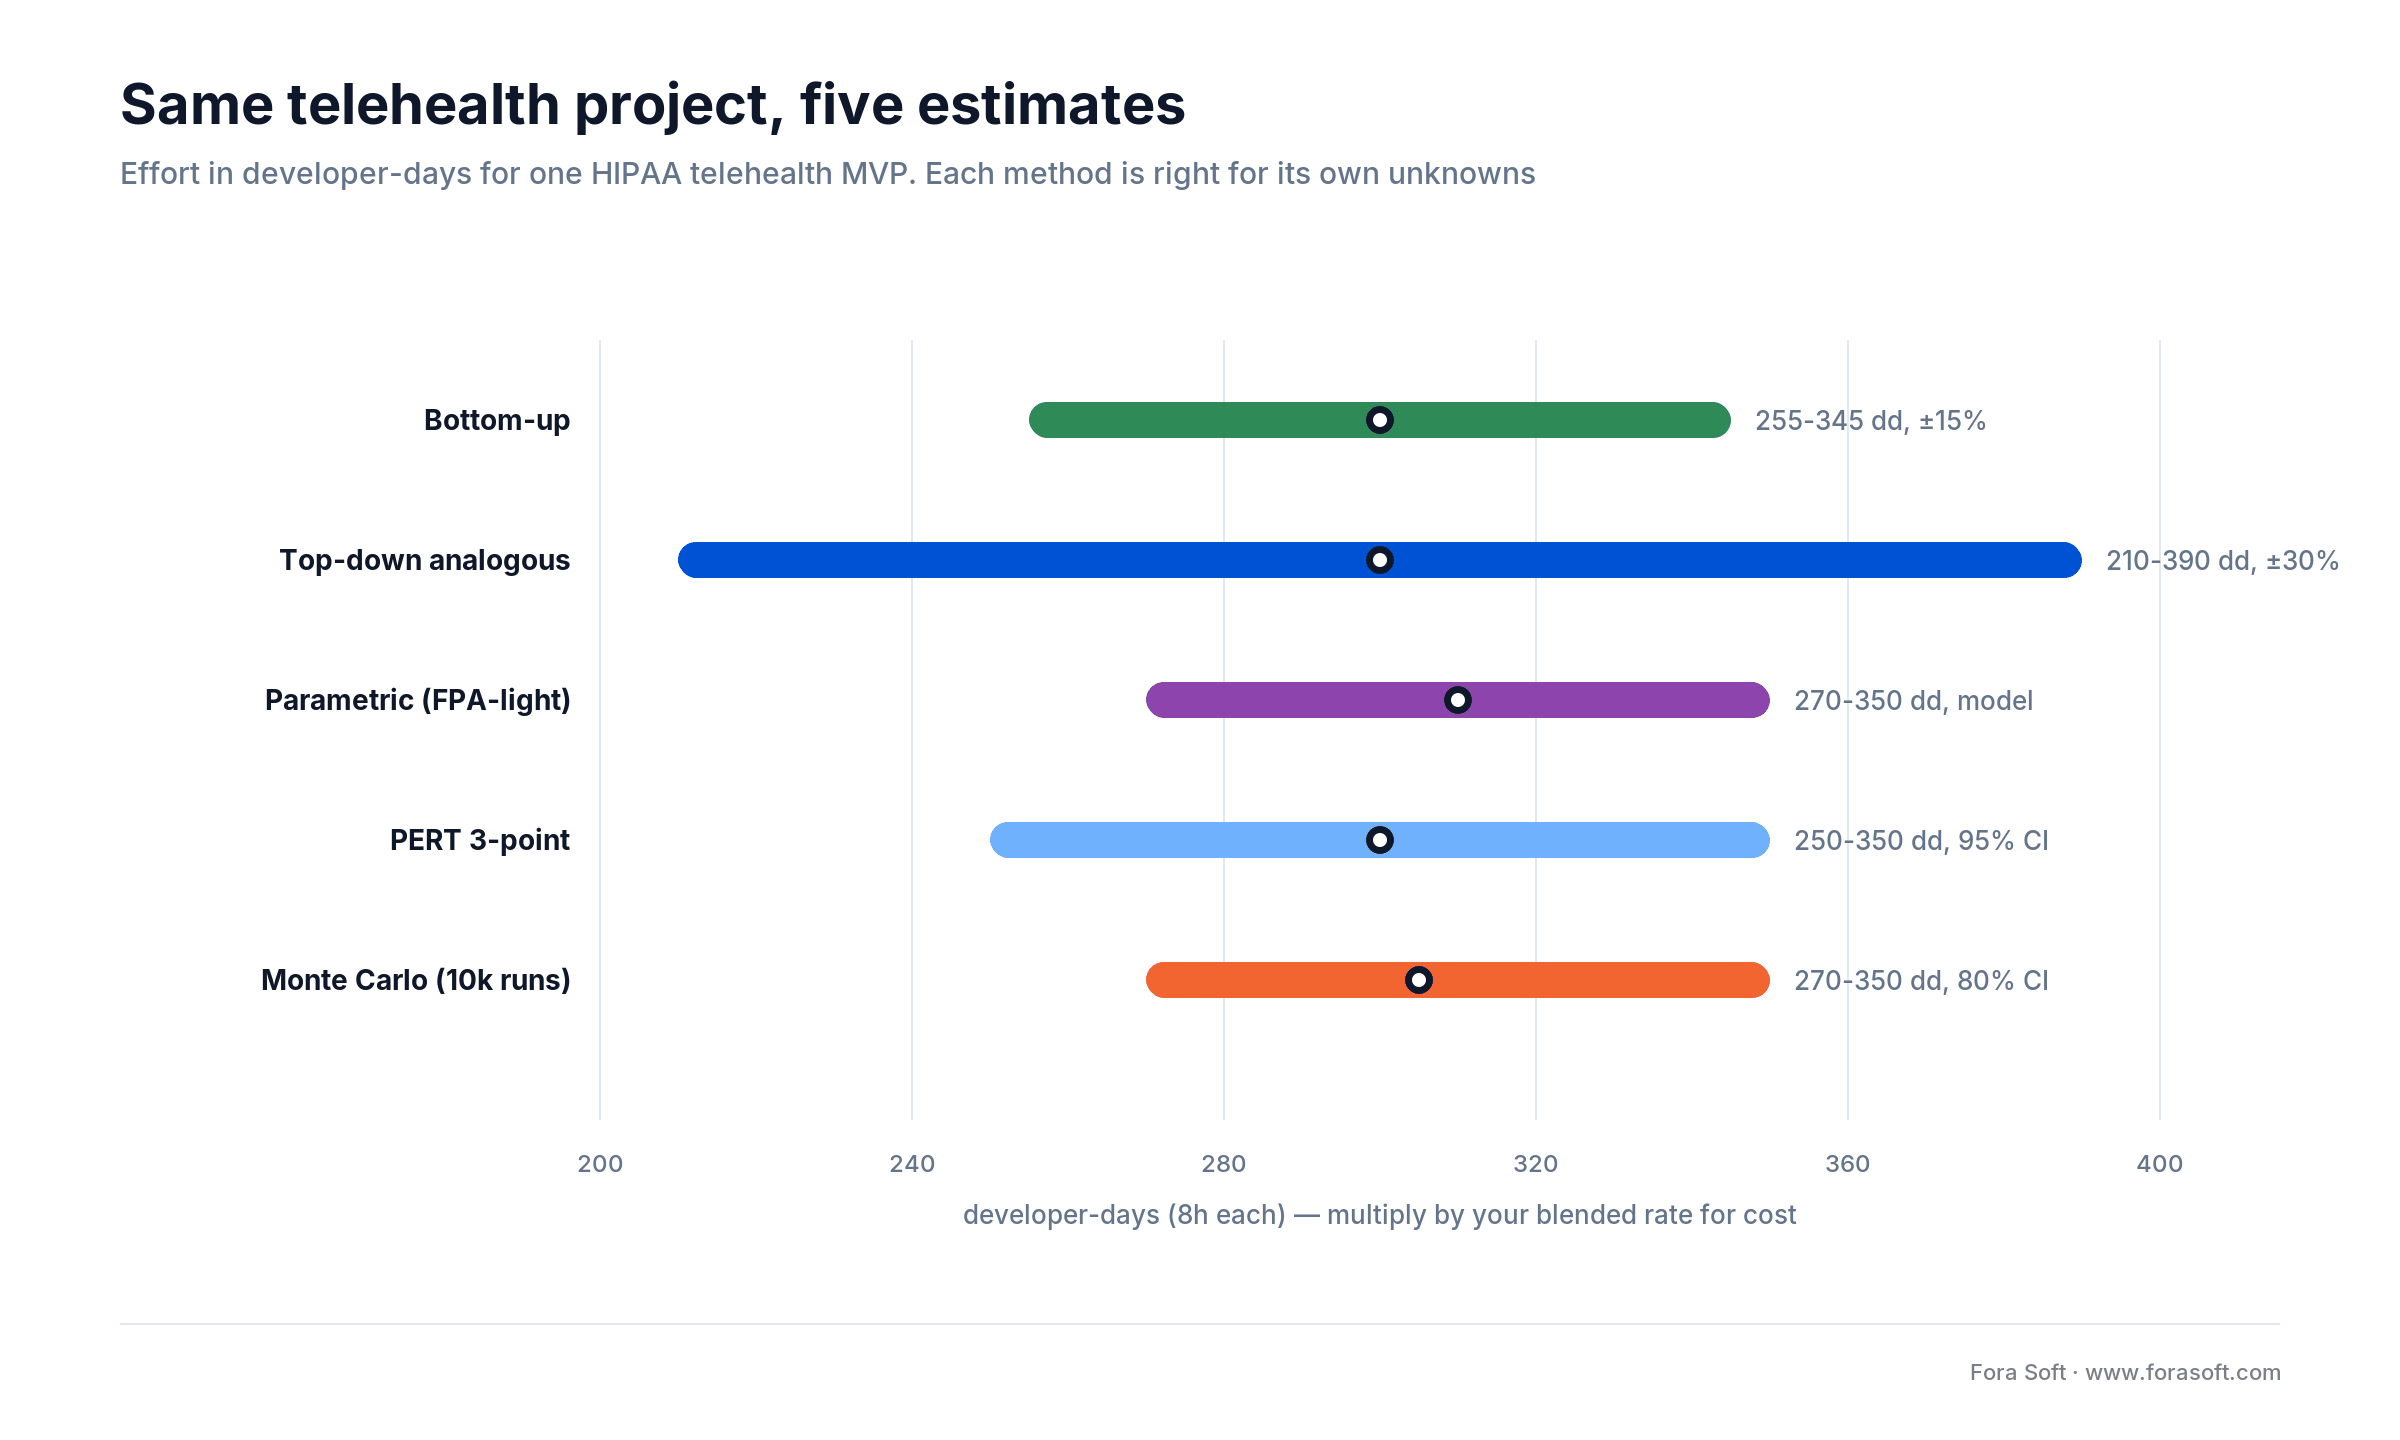Click the x-axis tick label '200'

(600, 1164)
